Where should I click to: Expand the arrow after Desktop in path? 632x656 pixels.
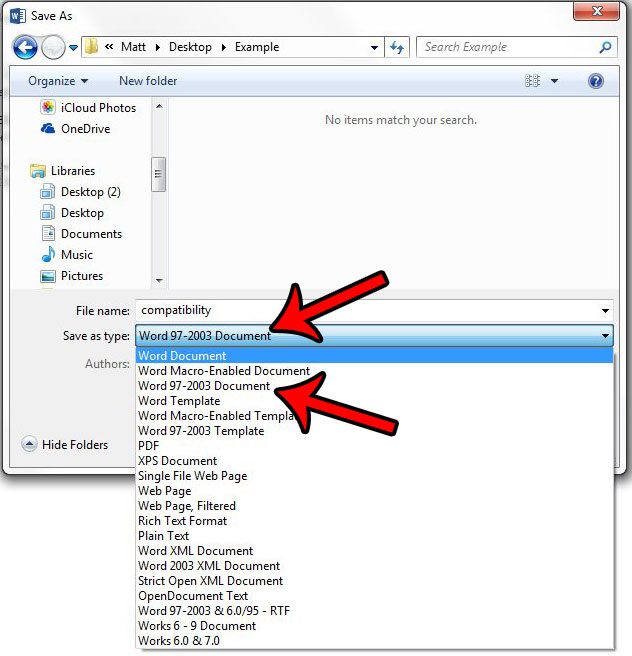pyautogui.click(x=224, y=47)
